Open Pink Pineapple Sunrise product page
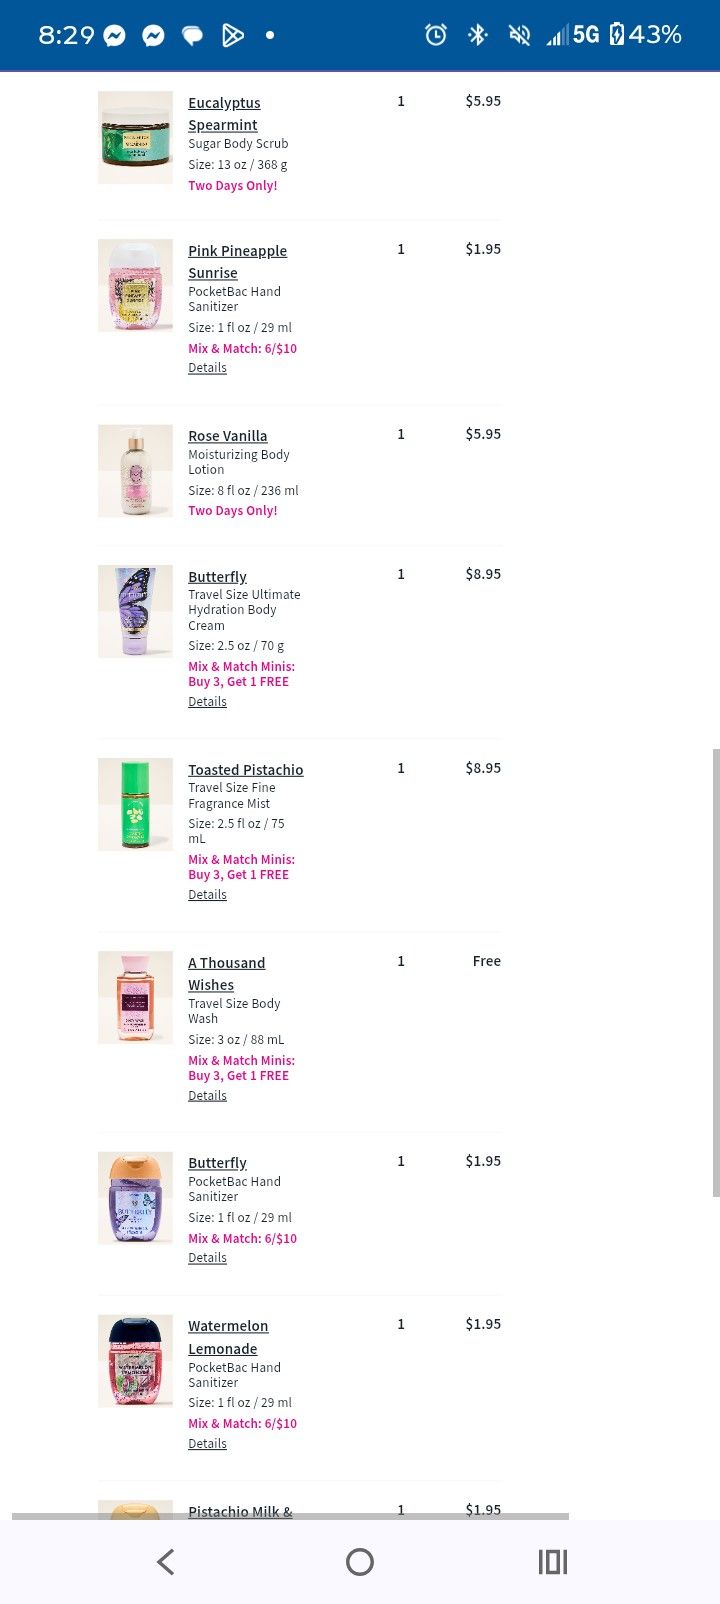 (237, 261)
